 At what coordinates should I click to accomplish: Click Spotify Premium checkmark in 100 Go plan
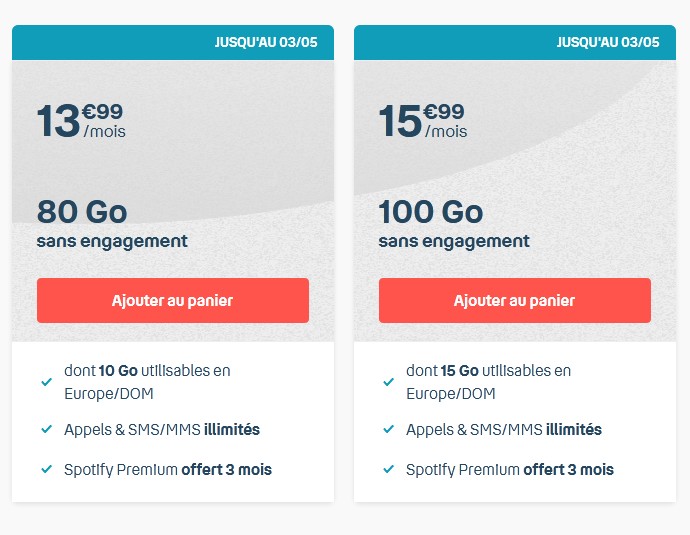[x=388, y=469]
